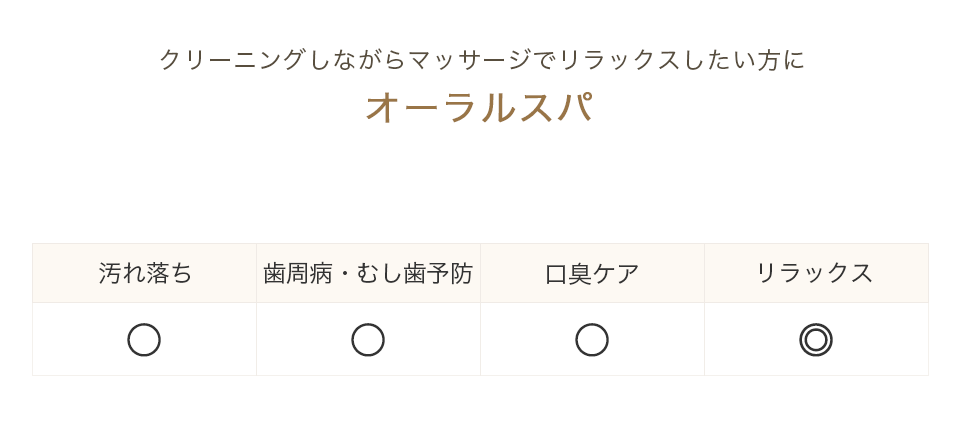
Task: Click the subtitle line above オーラルスパ
Action: point(482,61)
